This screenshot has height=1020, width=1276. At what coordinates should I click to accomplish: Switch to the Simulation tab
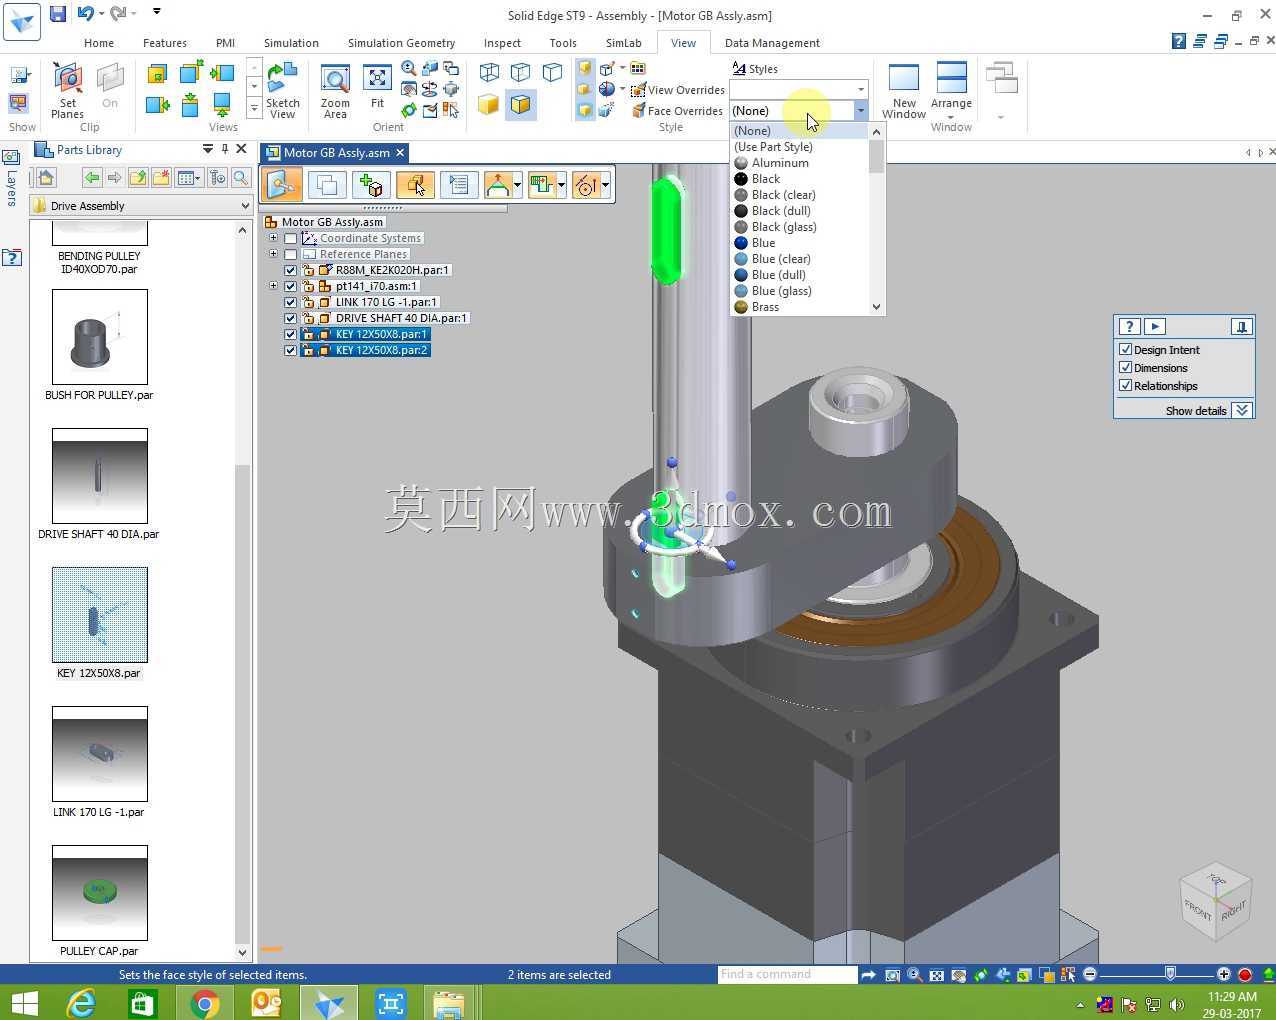(291, 43)
